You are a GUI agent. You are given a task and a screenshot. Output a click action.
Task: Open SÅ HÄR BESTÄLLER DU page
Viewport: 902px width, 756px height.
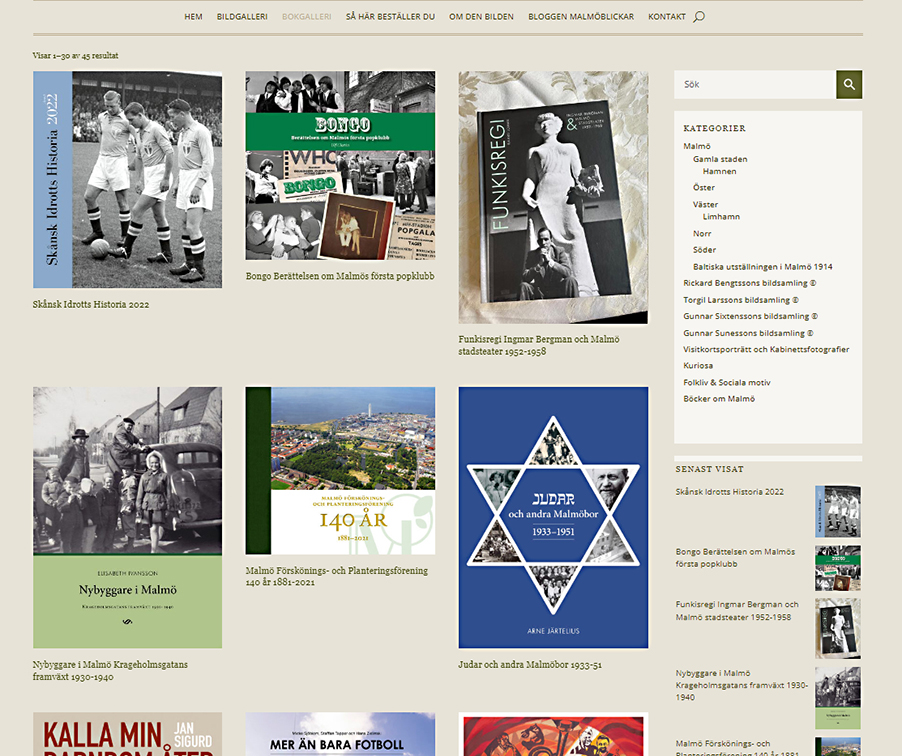click(x=391, y=17)
